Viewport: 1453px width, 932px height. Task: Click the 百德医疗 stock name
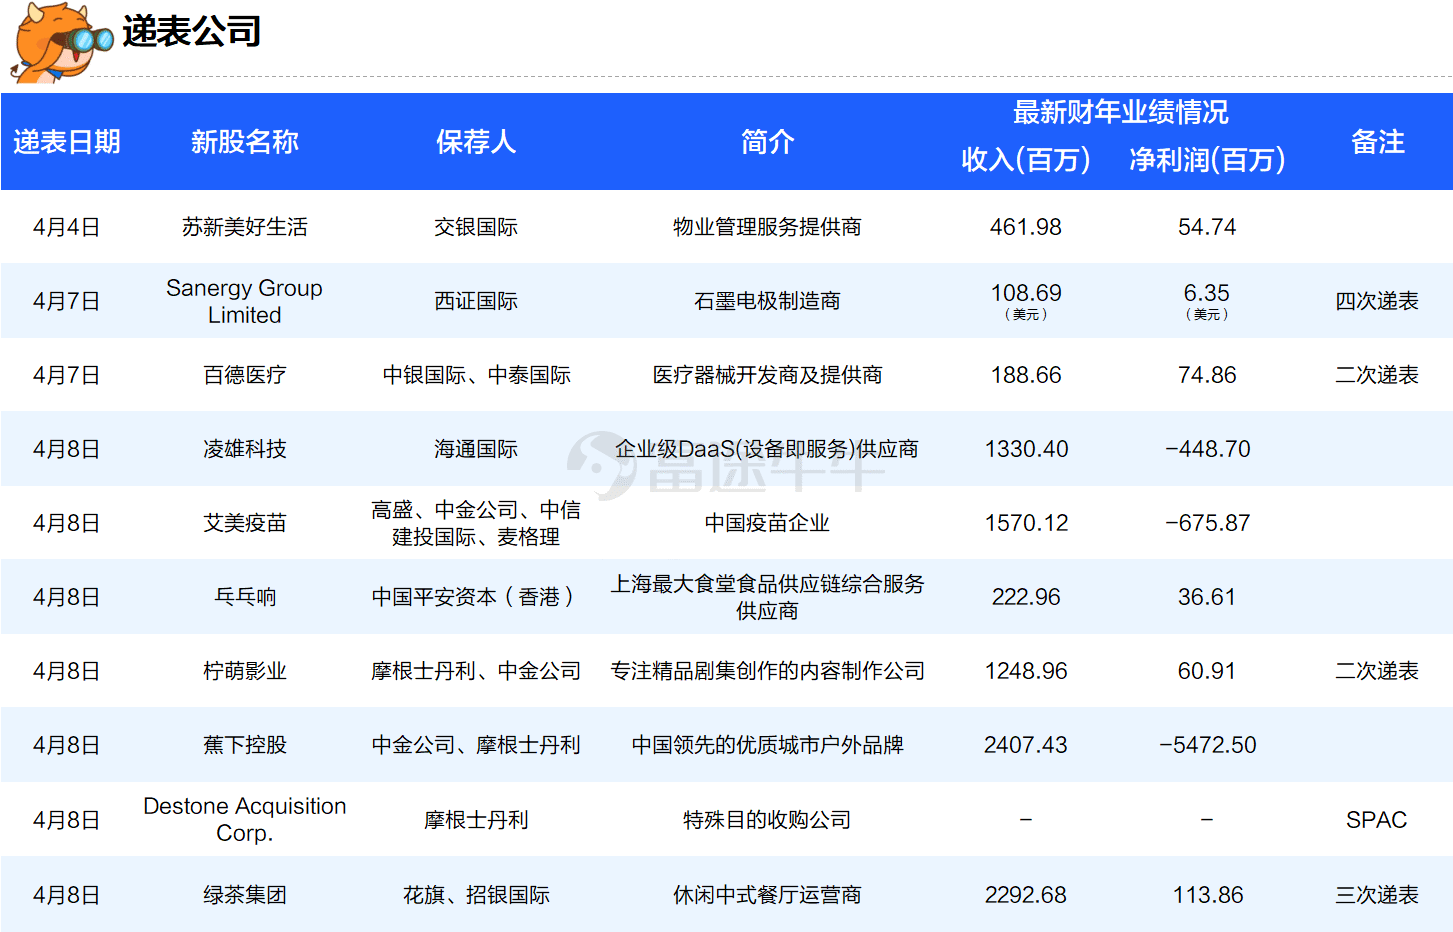(x=245, y=375)
